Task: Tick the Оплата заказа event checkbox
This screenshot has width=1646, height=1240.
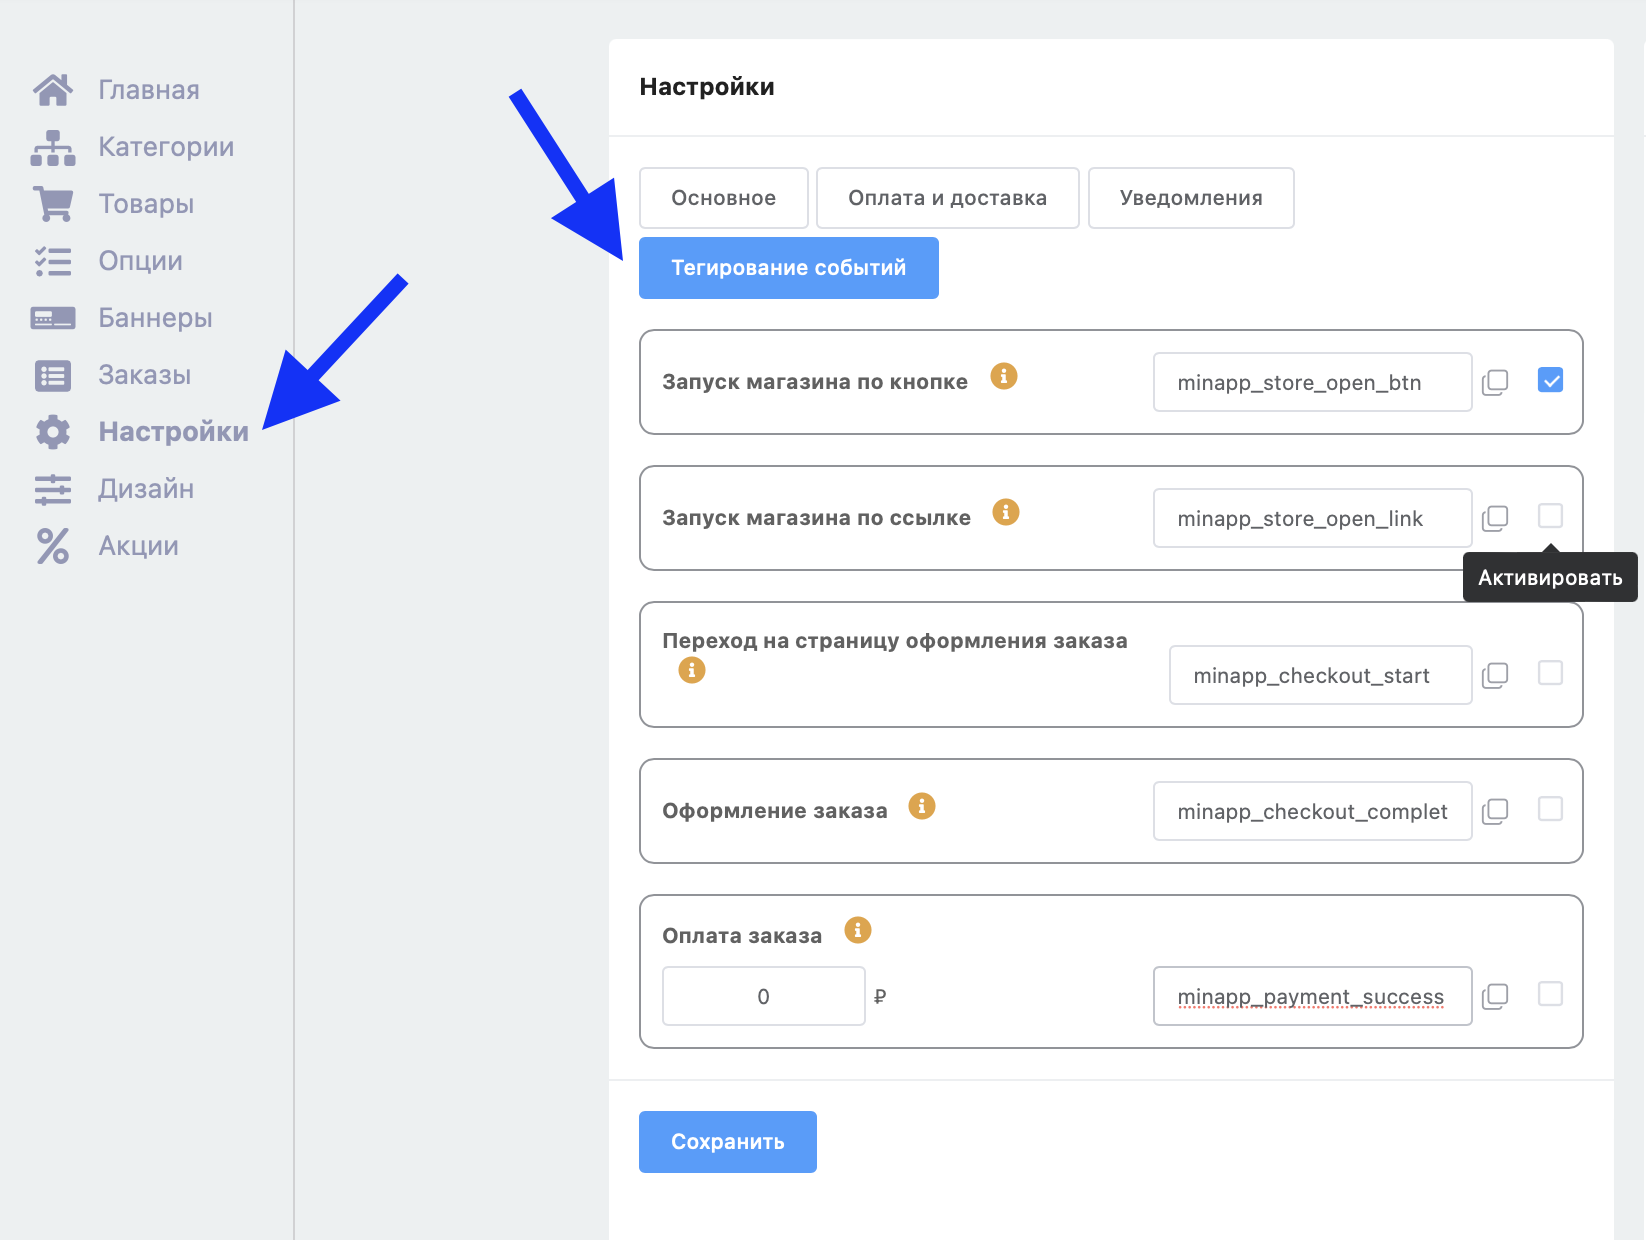Action: [1550, 994]
